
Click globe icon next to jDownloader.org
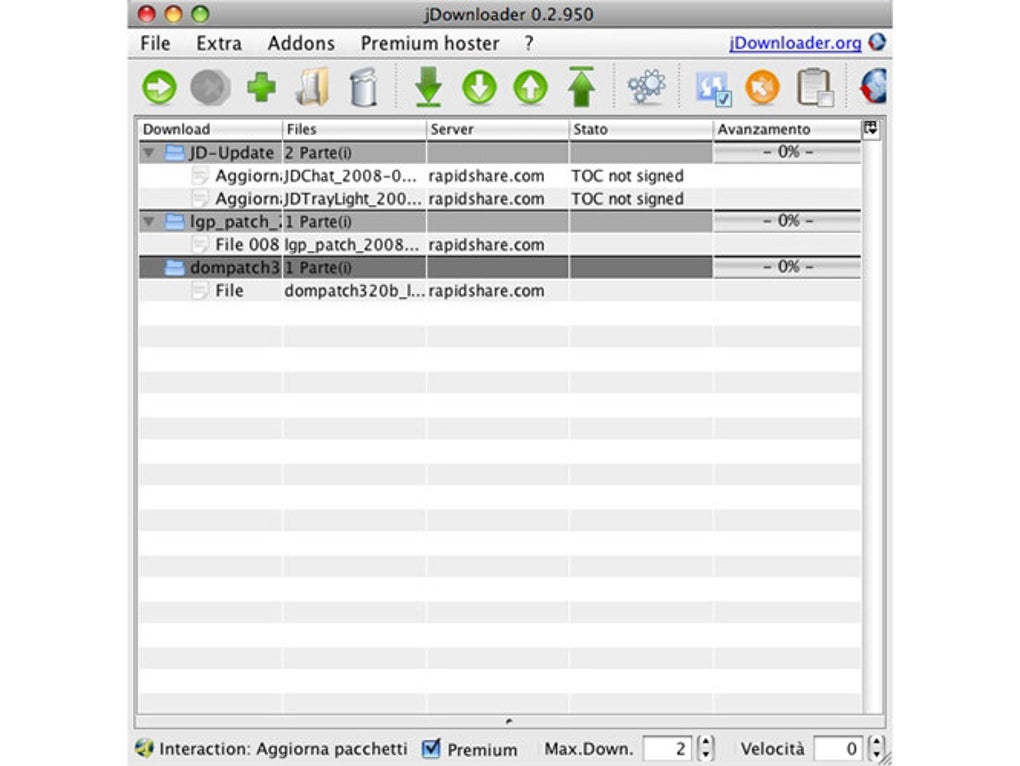point(877,42)
